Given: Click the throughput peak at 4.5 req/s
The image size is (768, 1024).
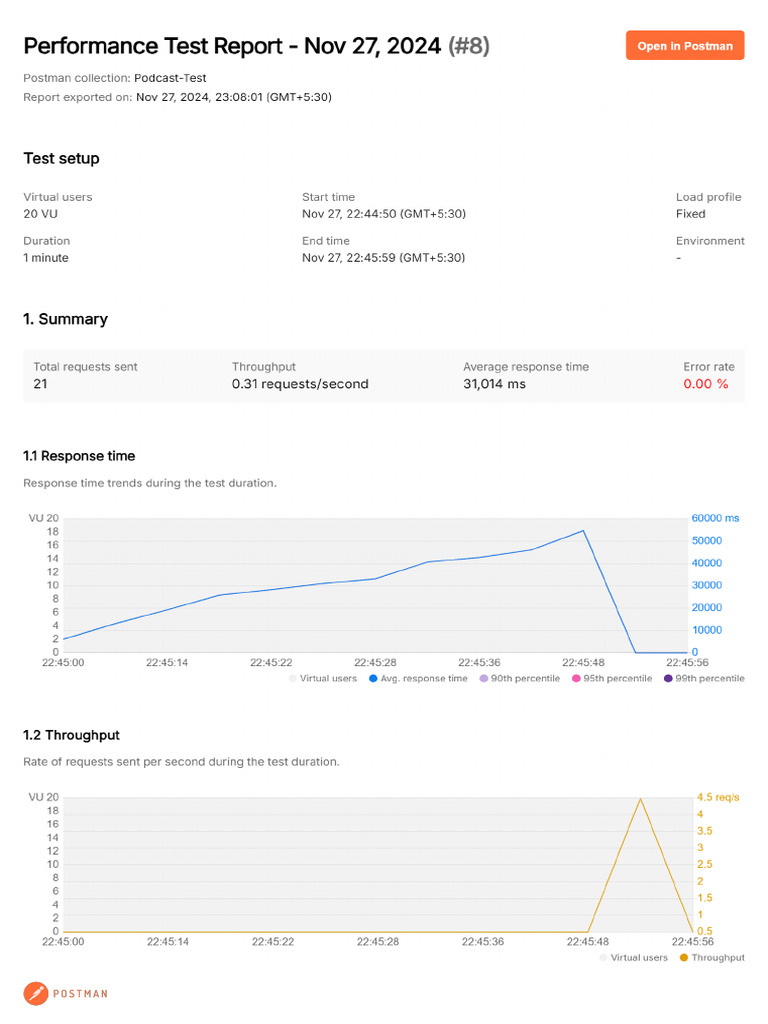Looking at the screenshot, I should [640, 799].
